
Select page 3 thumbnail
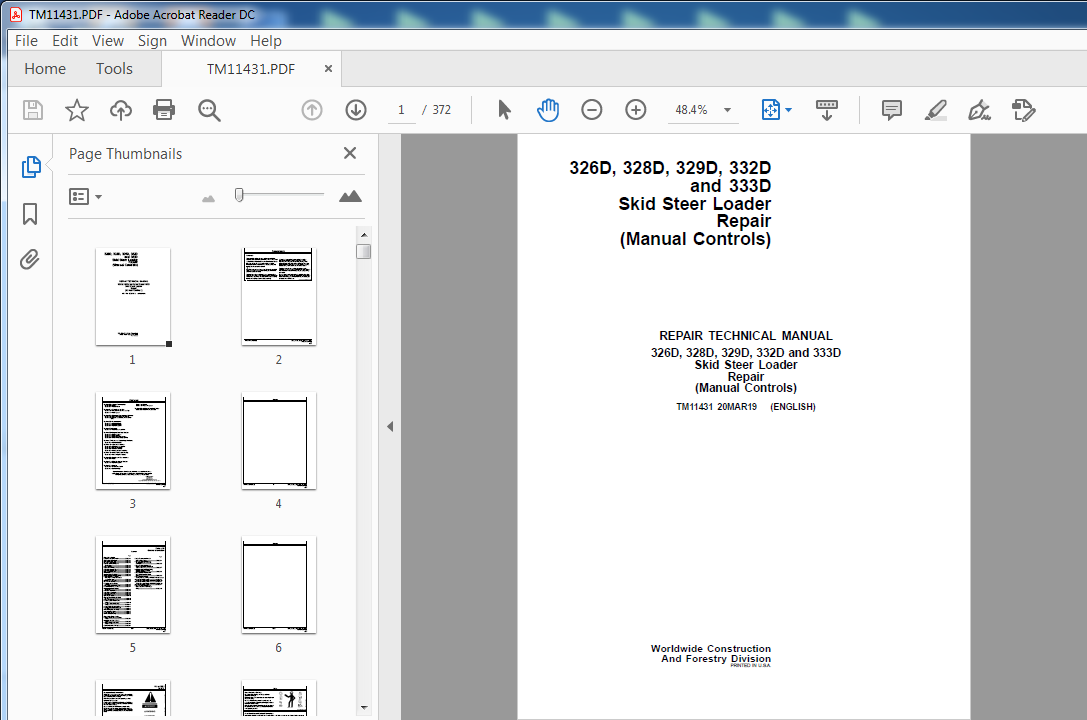[132, 441]
